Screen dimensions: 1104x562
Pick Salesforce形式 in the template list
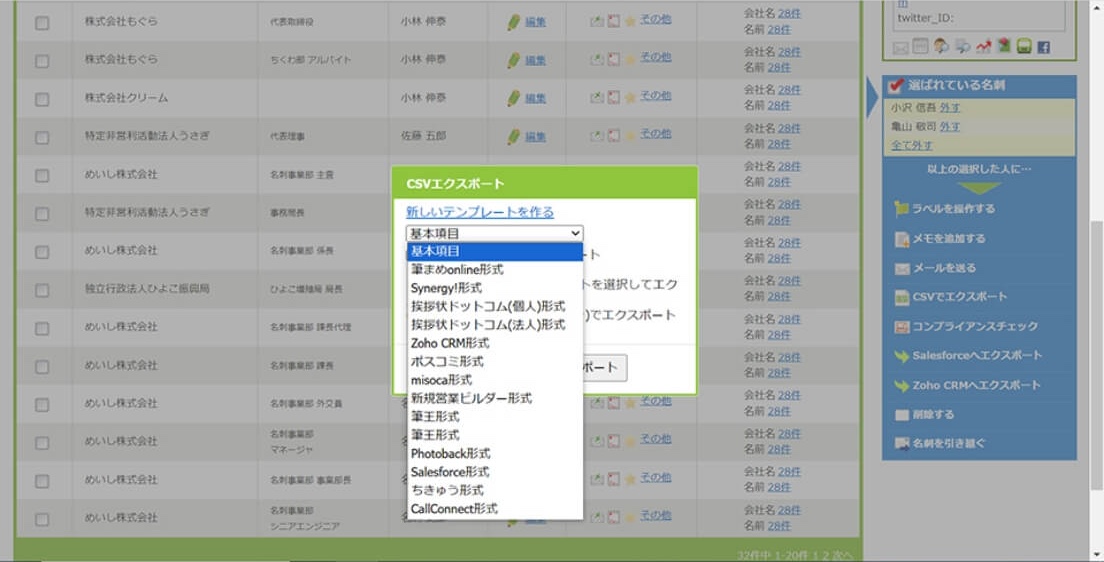(x=450, y=472)
